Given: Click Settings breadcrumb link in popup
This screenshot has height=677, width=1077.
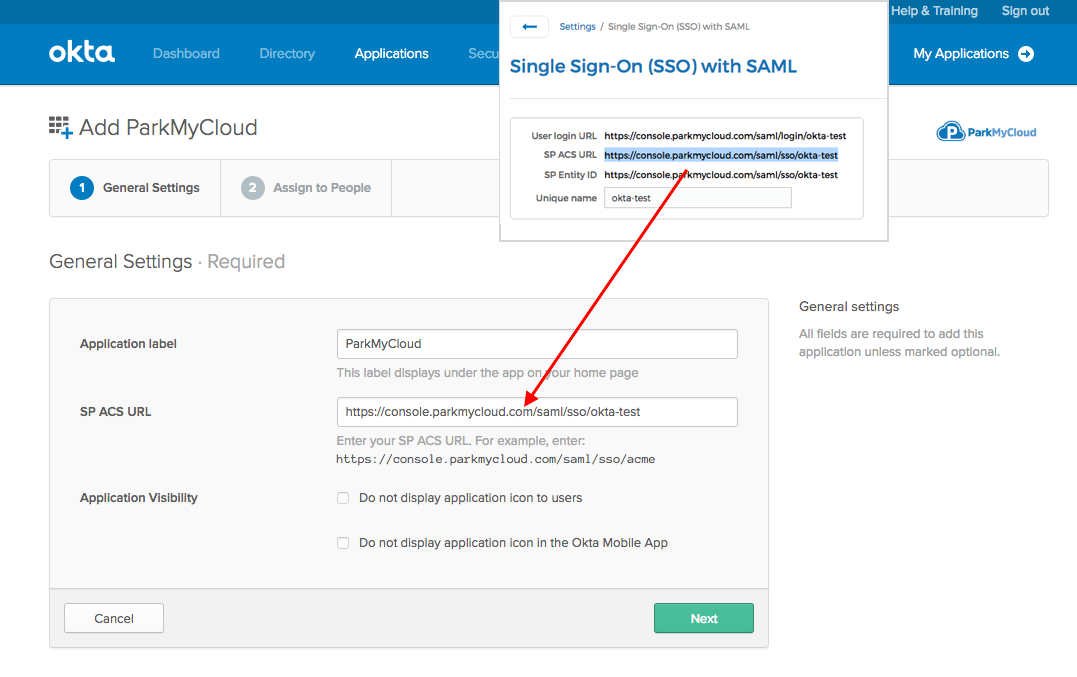Looking at the screenshot, I should [577, 27].
